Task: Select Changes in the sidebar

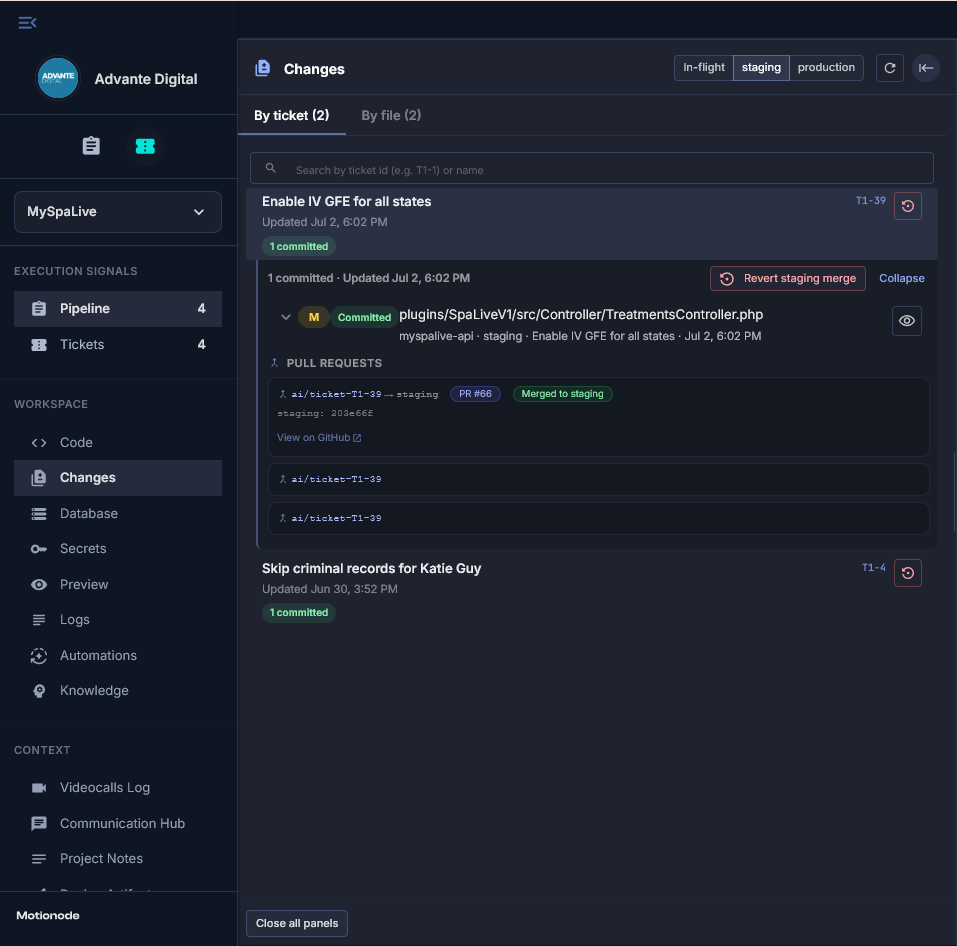Action: [x=118, y=478]
